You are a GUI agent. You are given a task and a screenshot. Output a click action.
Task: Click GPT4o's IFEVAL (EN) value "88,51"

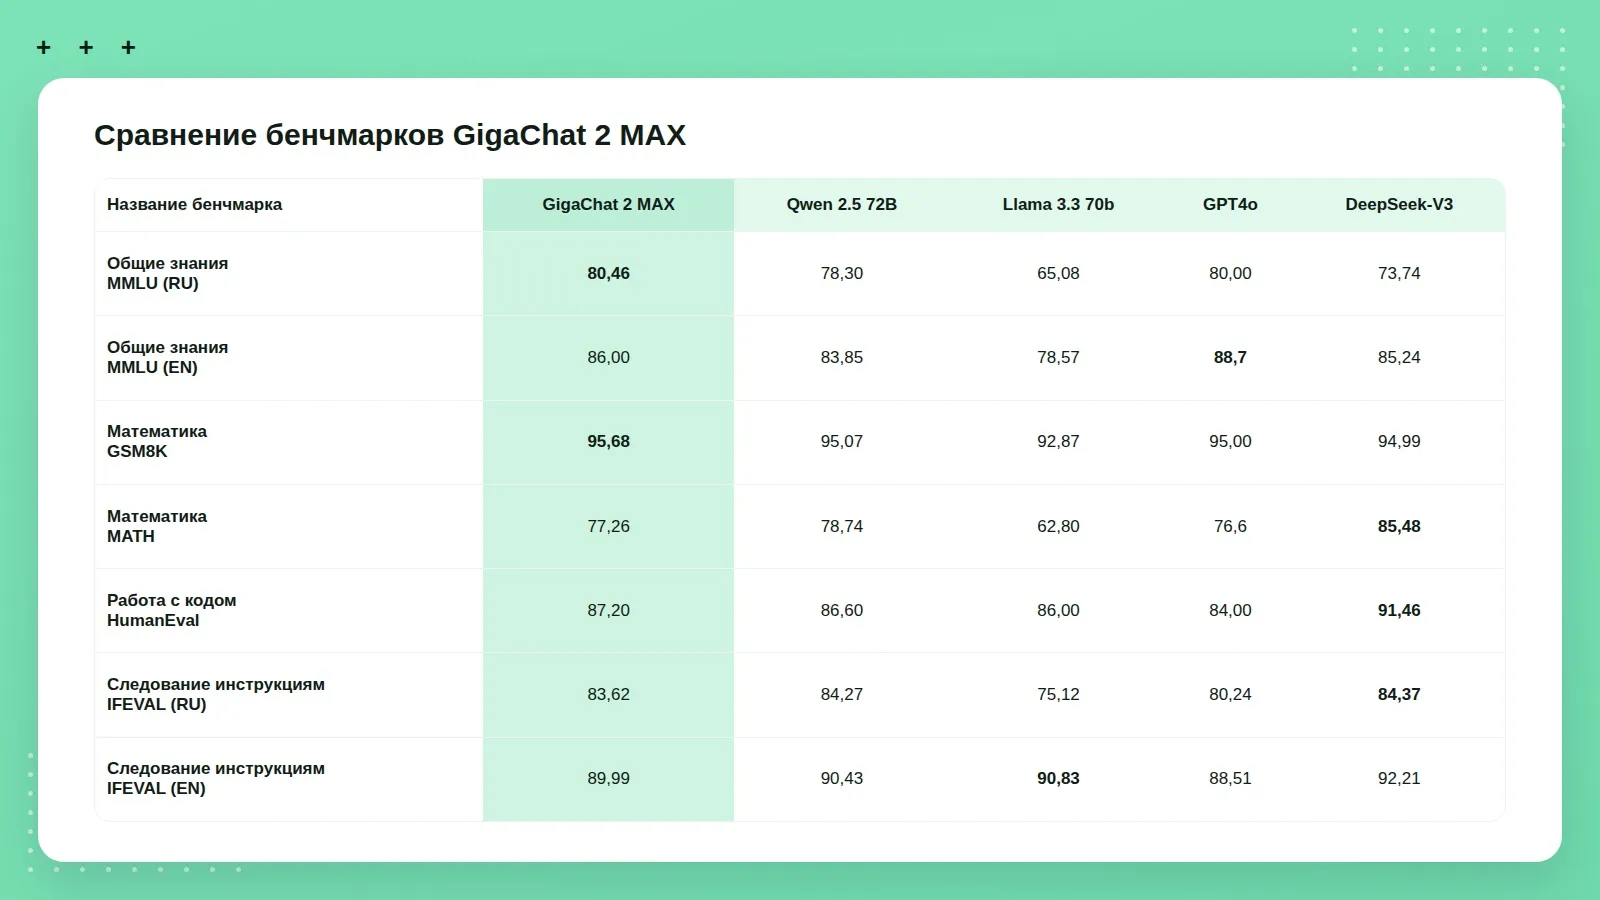tap(1230, 778)
